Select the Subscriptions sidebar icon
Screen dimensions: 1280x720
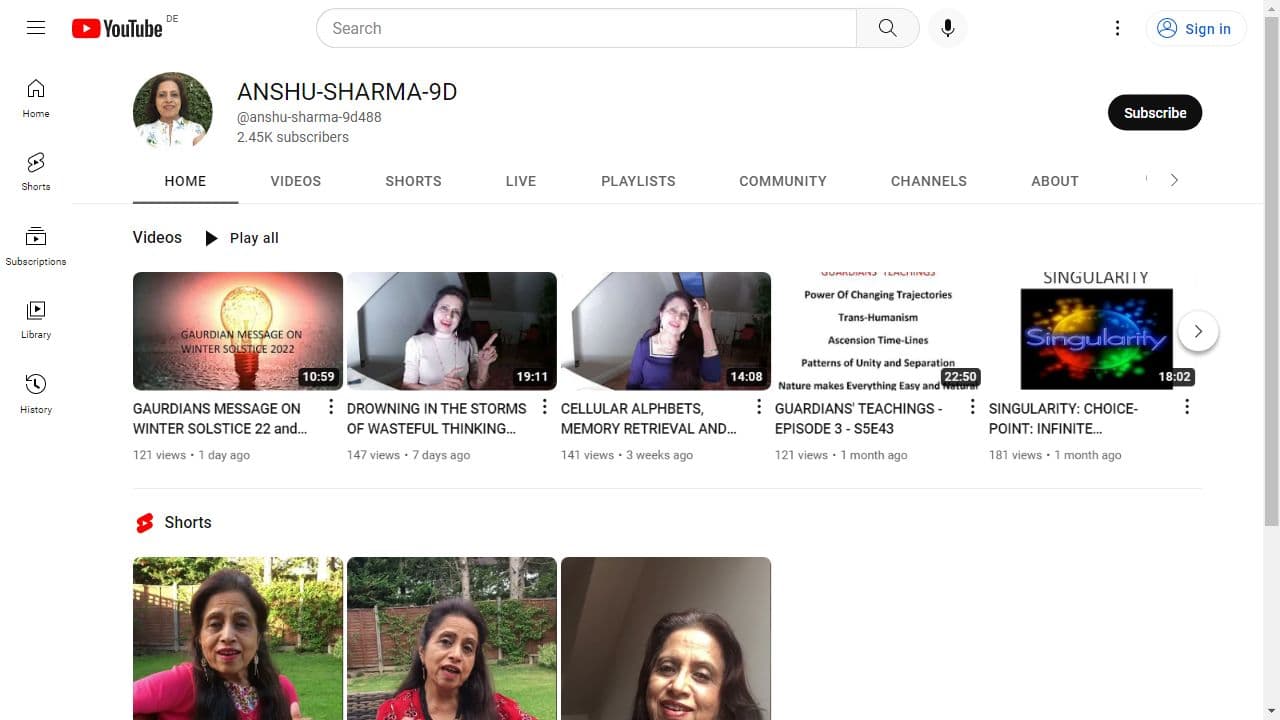(35, 243)
